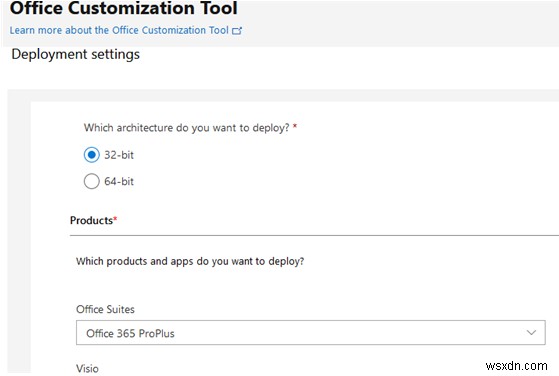Click the external-link icon beside Learn more
The height and width of the screenshot is (376, 559).
coord(237,31)
